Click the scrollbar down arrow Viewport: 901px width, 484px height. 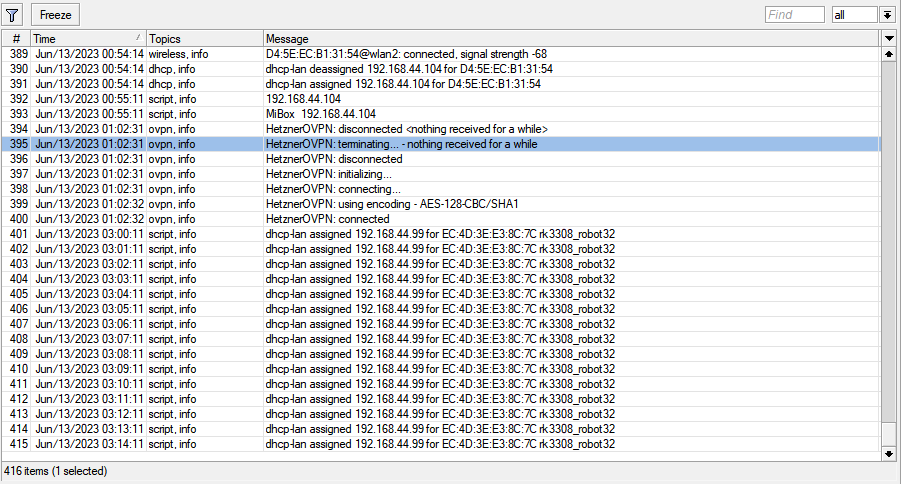[889, 454]
